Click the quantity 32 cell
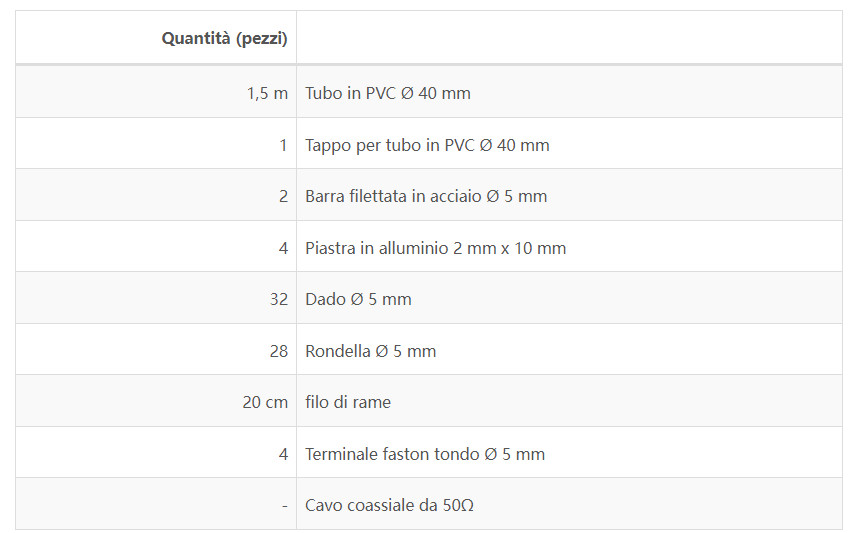 (156, 298)
